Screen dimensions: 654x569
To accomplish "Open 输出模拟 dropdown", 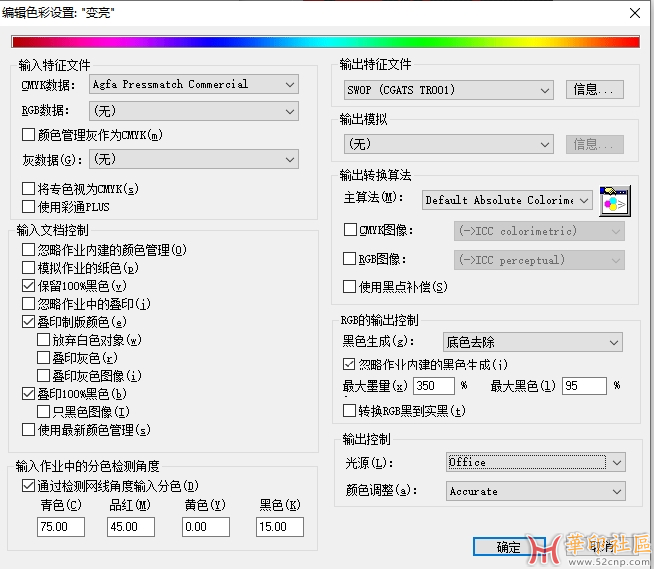I will tap(449, 144).
